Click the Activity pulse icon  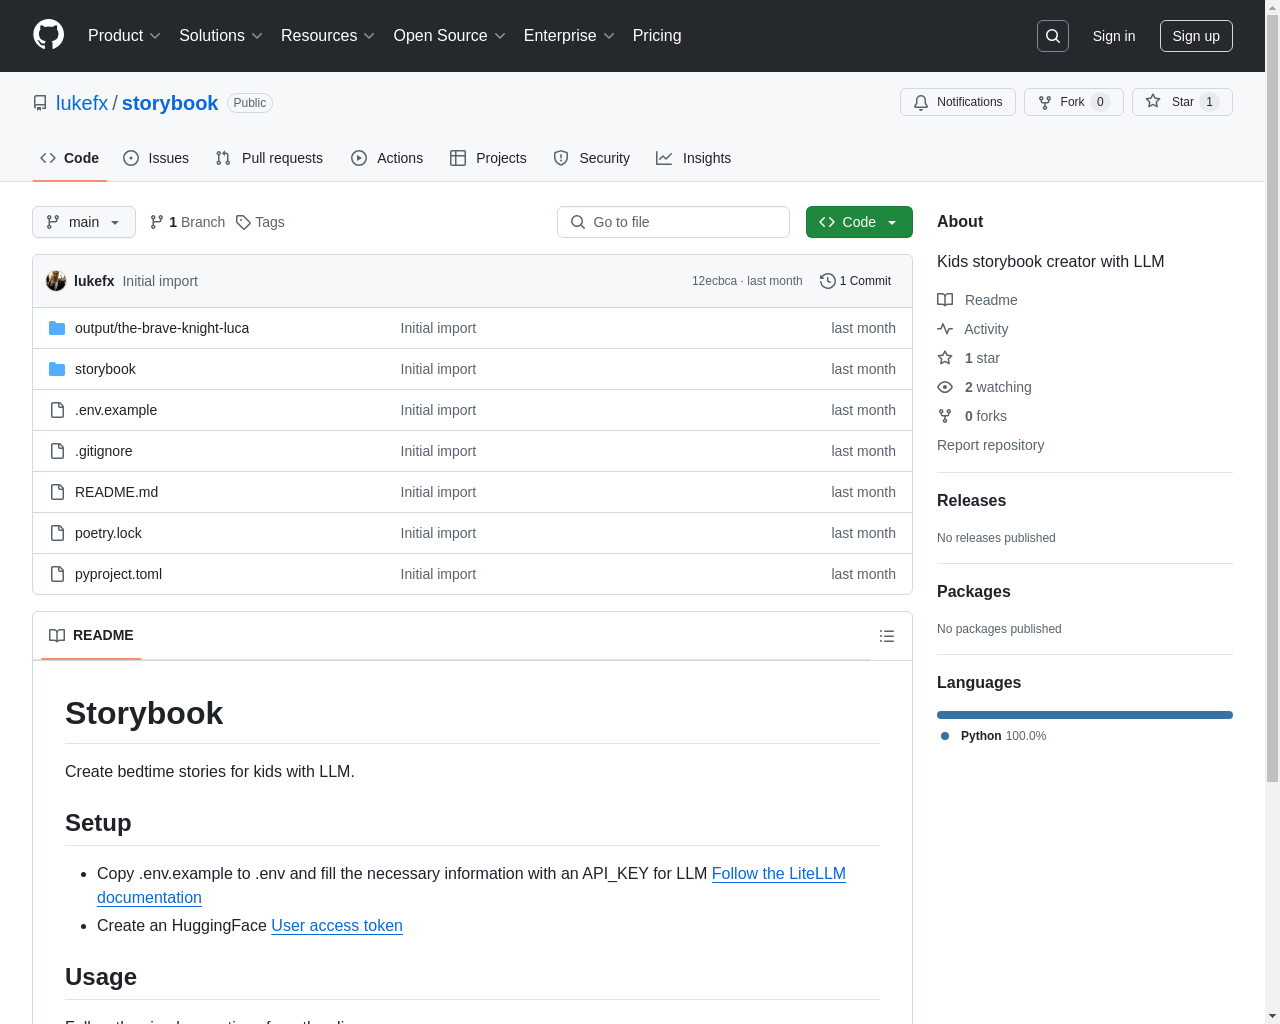pos(945,329)
